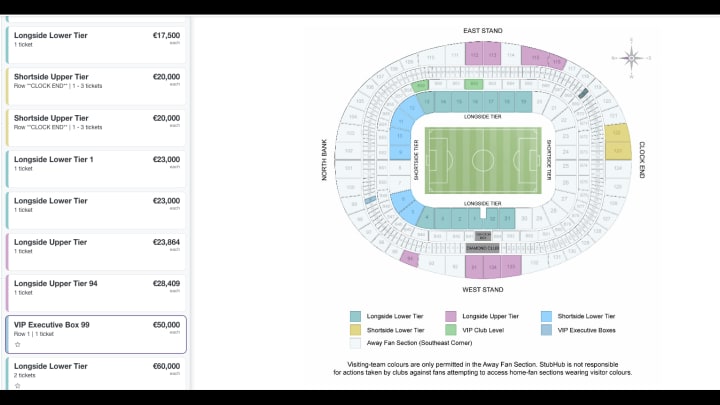Select pink section 94 on the stadium map
Screen dimensions: 720x405
(410, 259)
